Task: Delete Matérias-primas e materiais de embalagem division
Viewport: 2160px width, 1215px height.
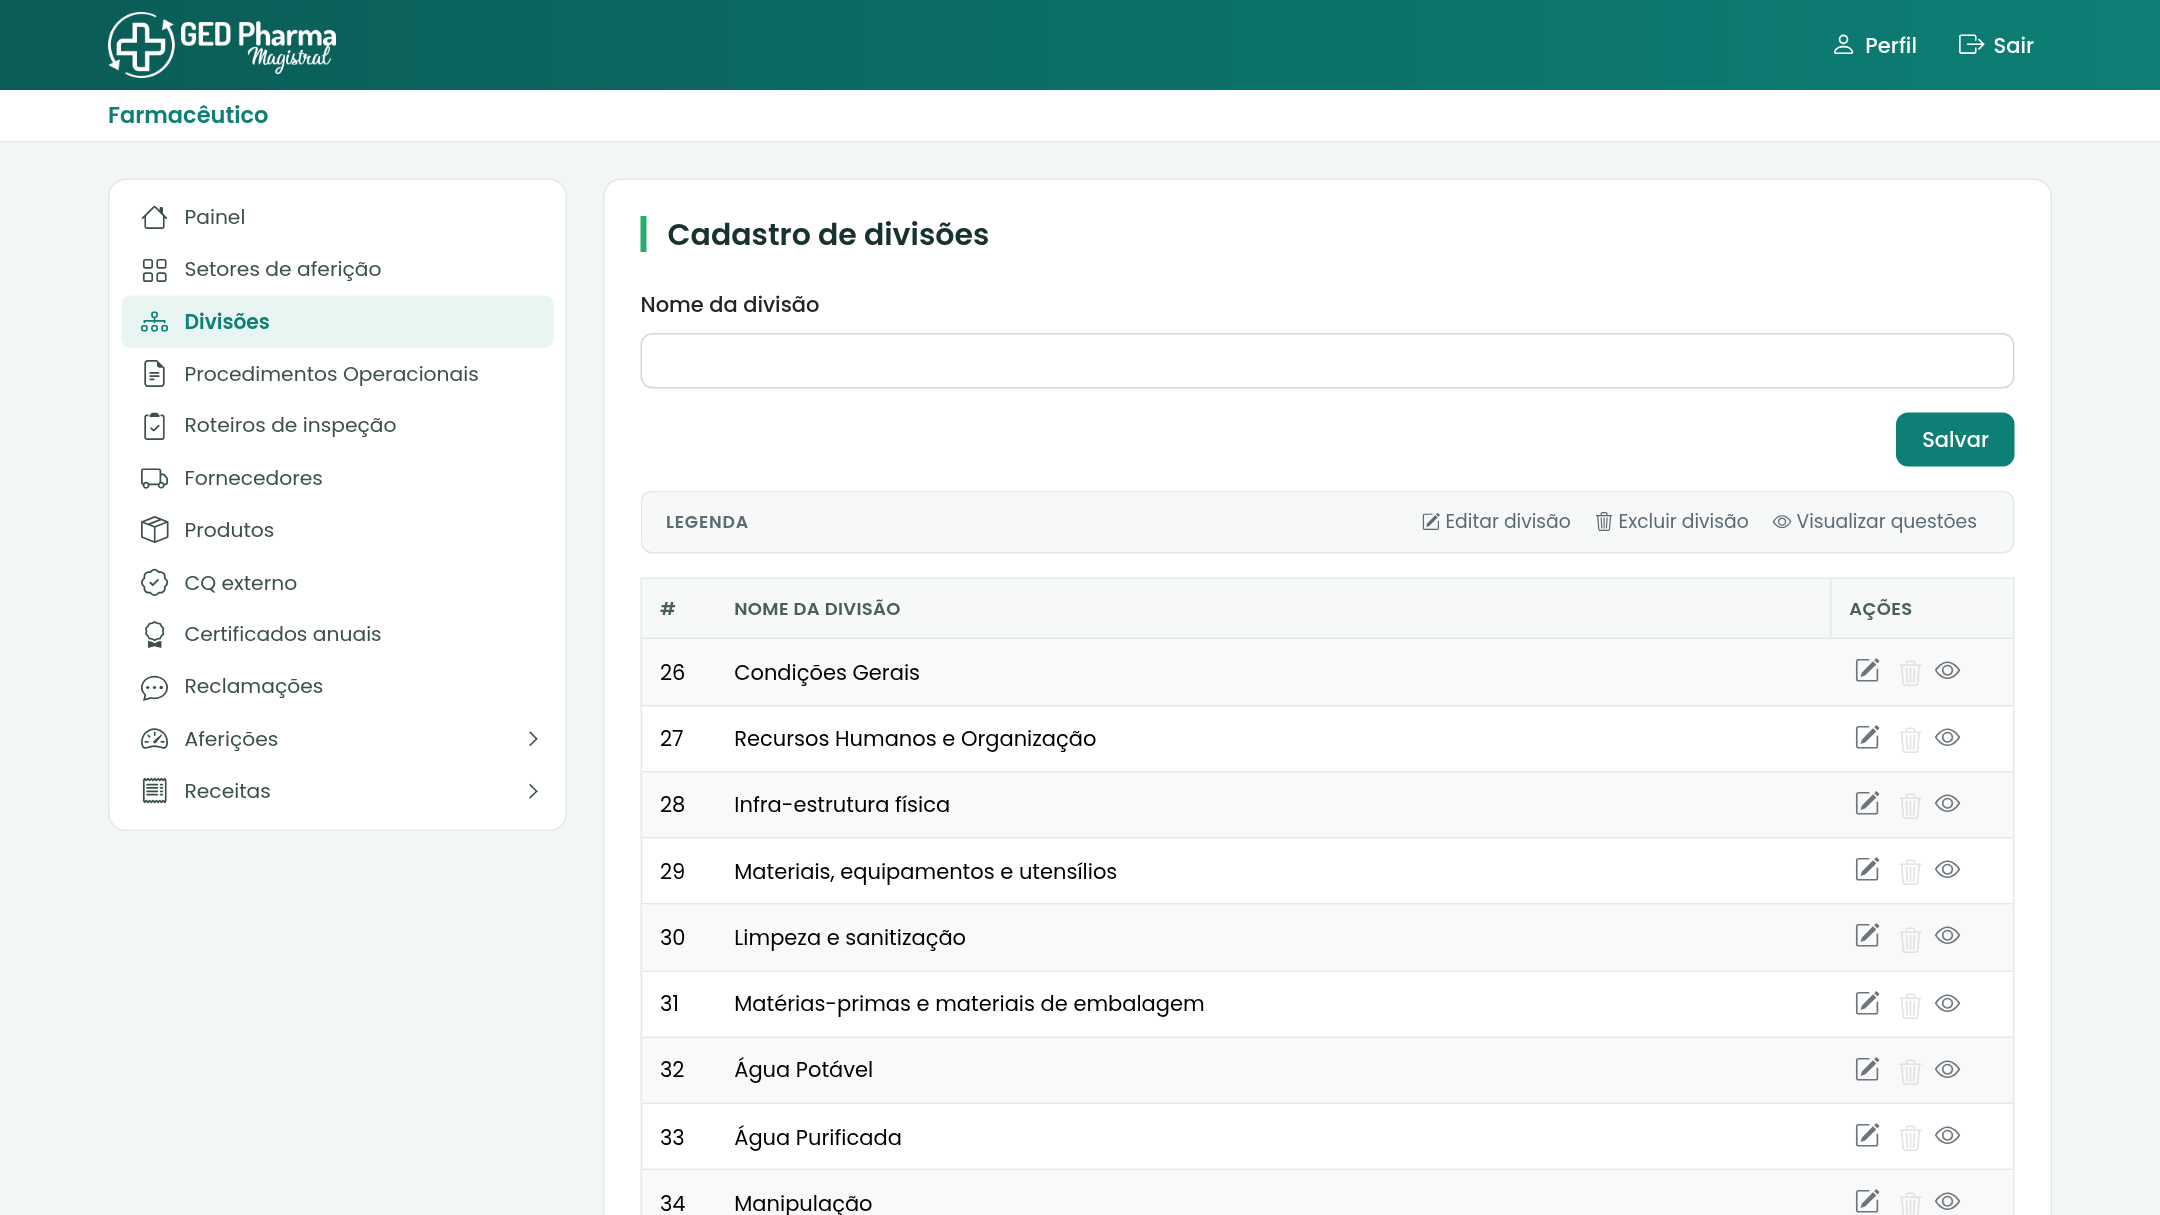Action: click(1910, 1005)
